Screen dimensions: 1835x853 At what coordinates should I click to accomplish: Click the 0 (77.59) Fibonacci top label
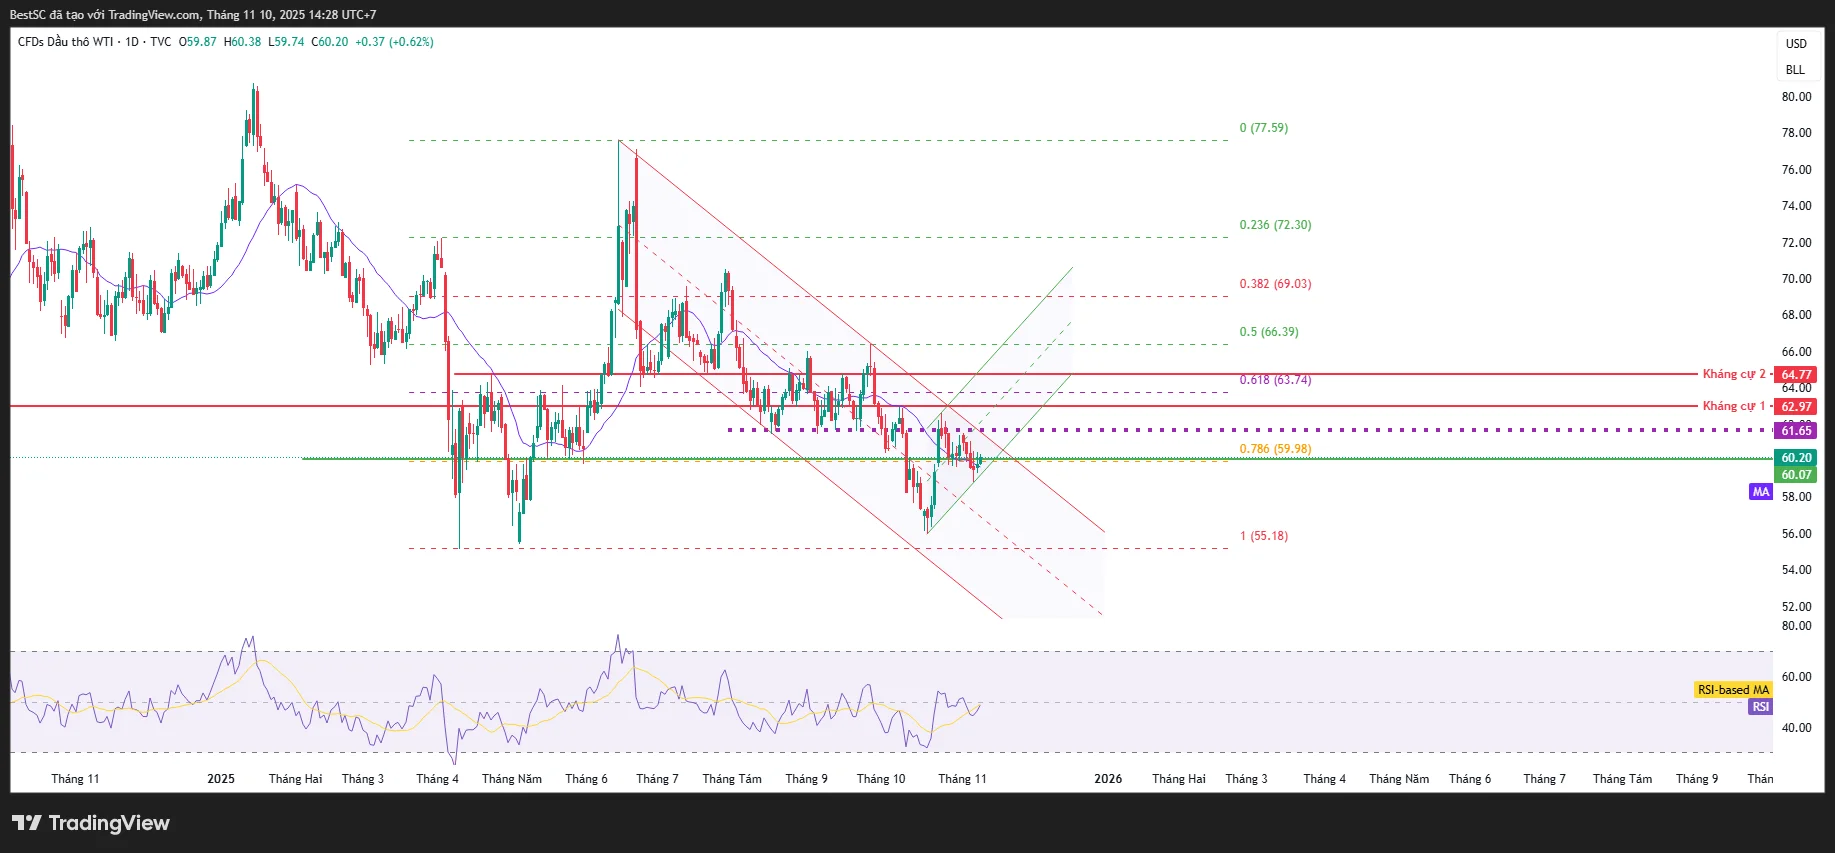(1263, 128)
